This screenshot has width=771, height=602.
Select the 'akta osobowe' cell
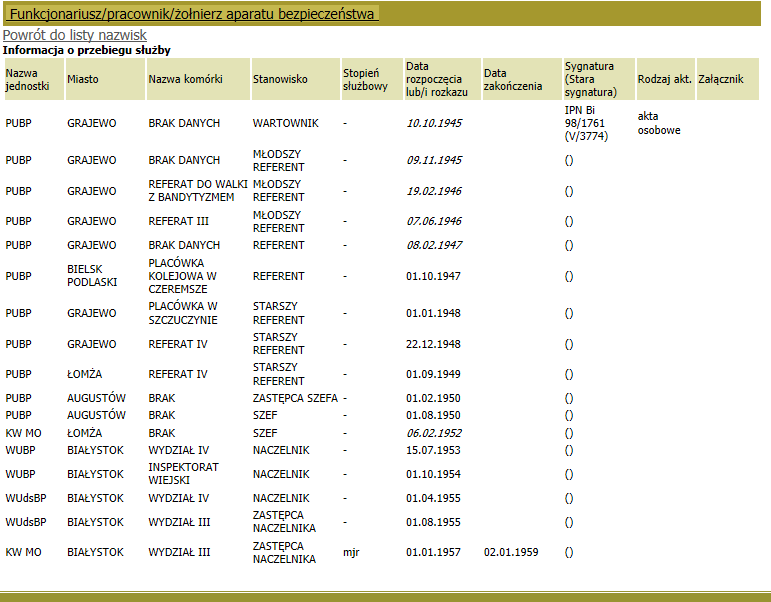[658, 123]
